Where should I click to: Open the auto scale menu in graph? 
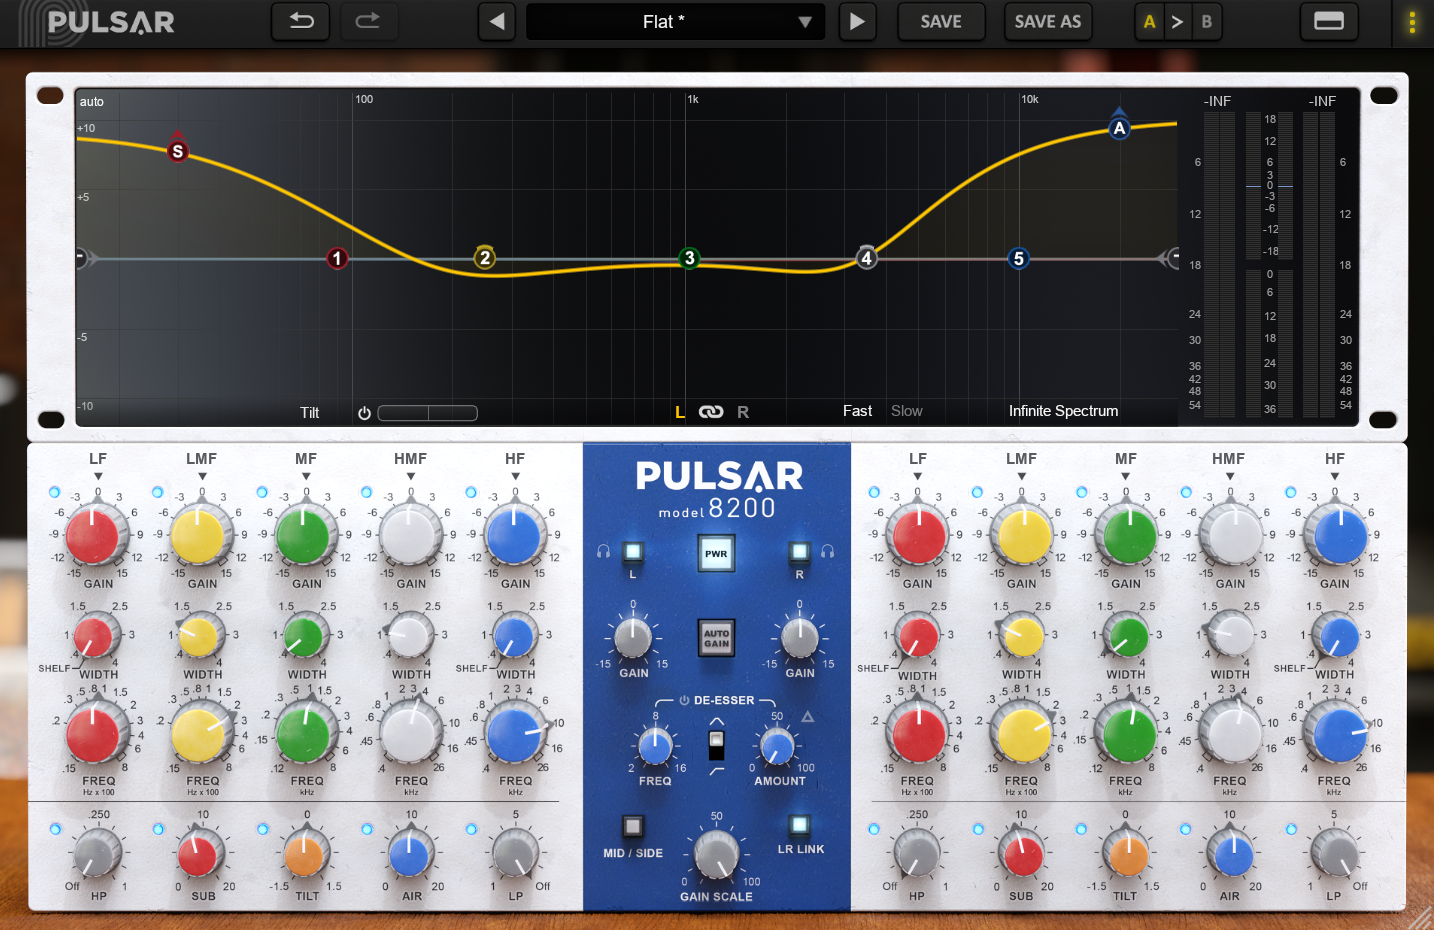pyautogui.click(x=92, y=102)
